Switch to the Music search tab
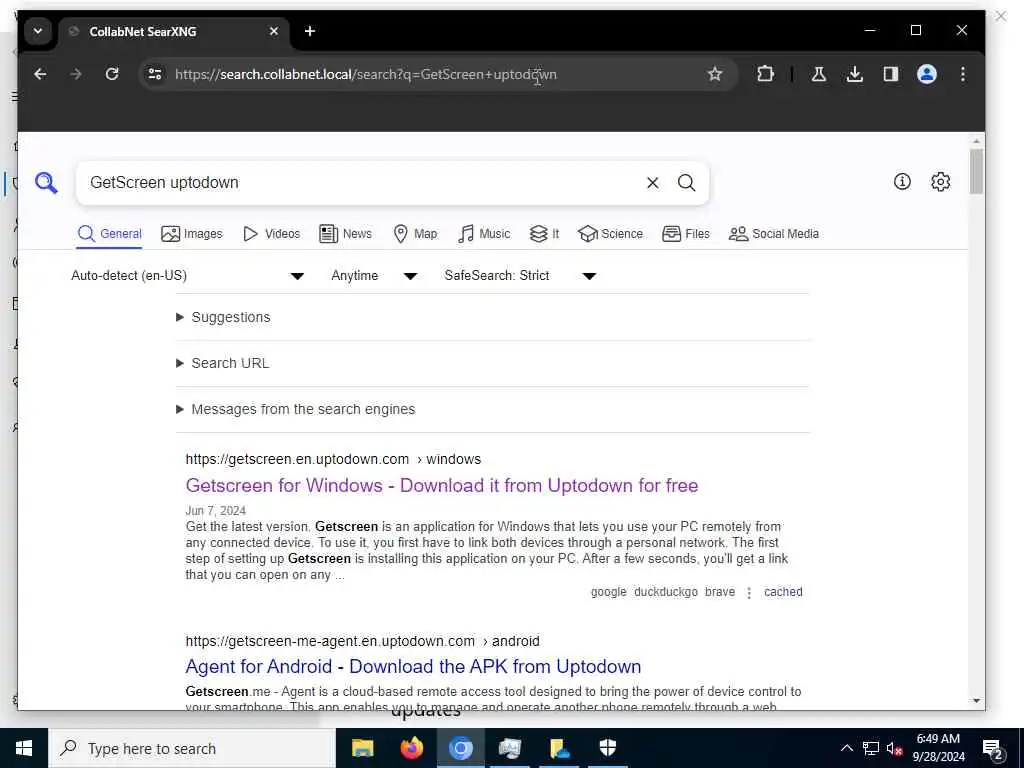This screenshot has height=768, width=1024. [484, 234]
